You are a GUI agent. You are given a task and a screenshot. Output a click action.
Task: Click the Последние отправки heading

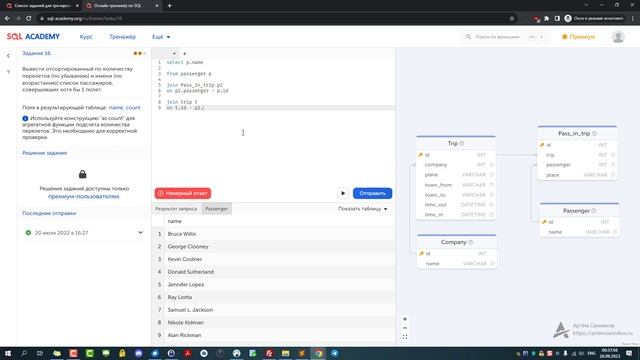tap(49, 213)
